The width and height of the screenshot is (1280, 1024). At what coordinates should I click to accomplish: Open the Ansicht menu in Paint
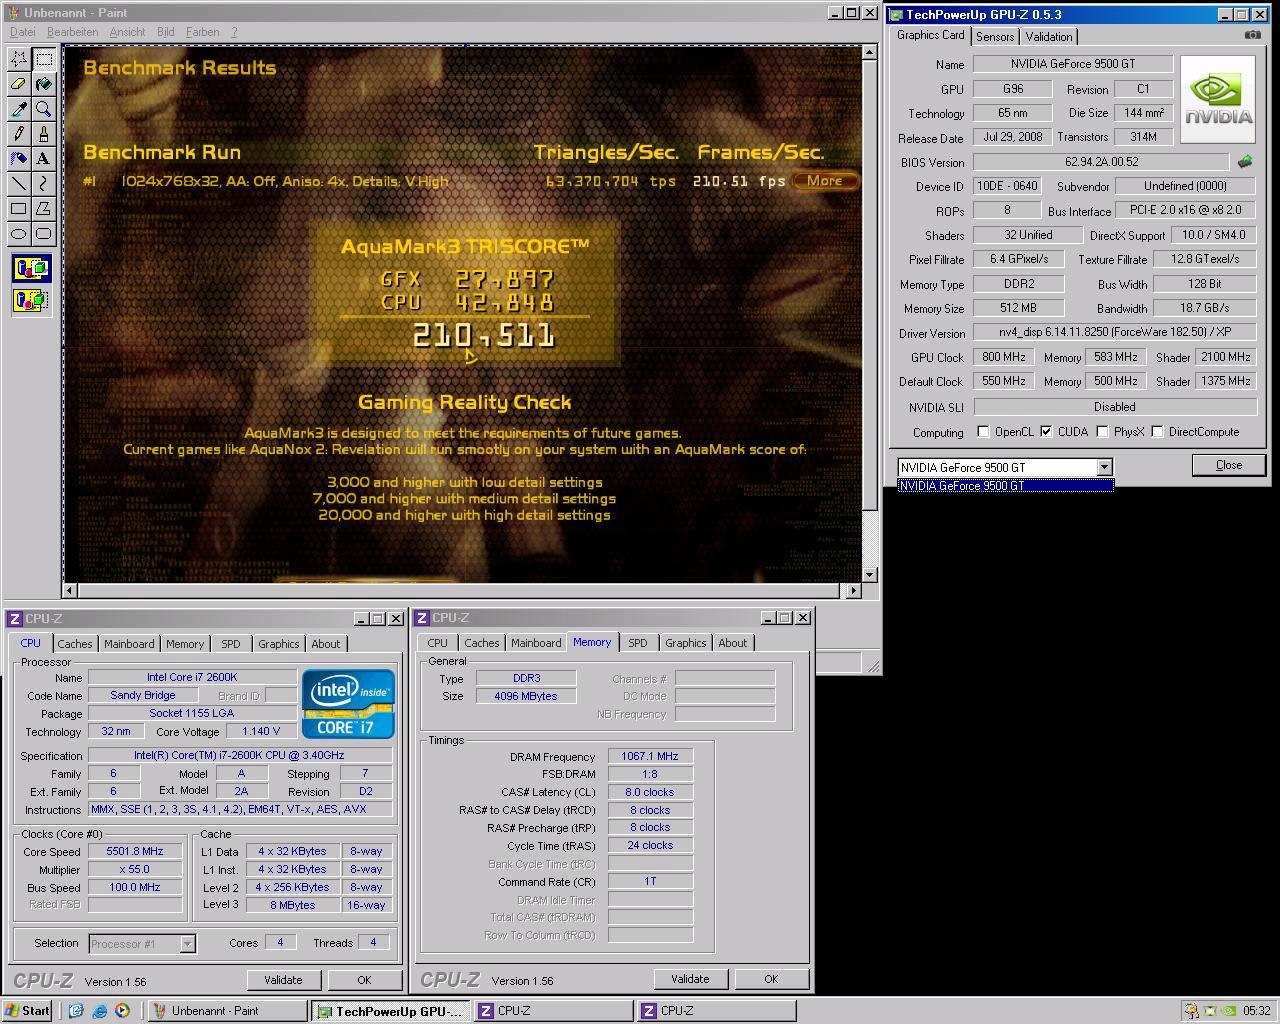pos(127,32)
